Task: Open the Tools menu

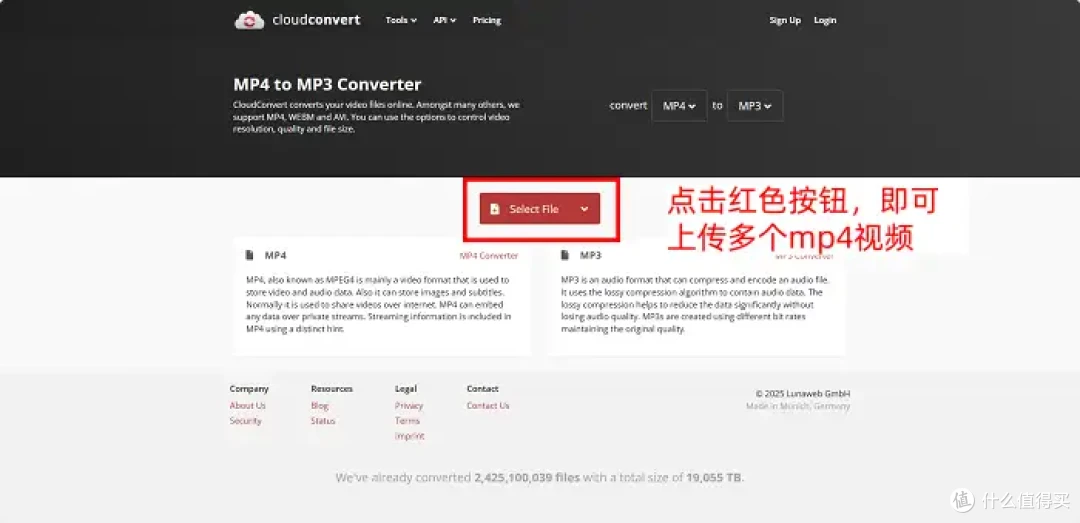Action: (401, 21)
